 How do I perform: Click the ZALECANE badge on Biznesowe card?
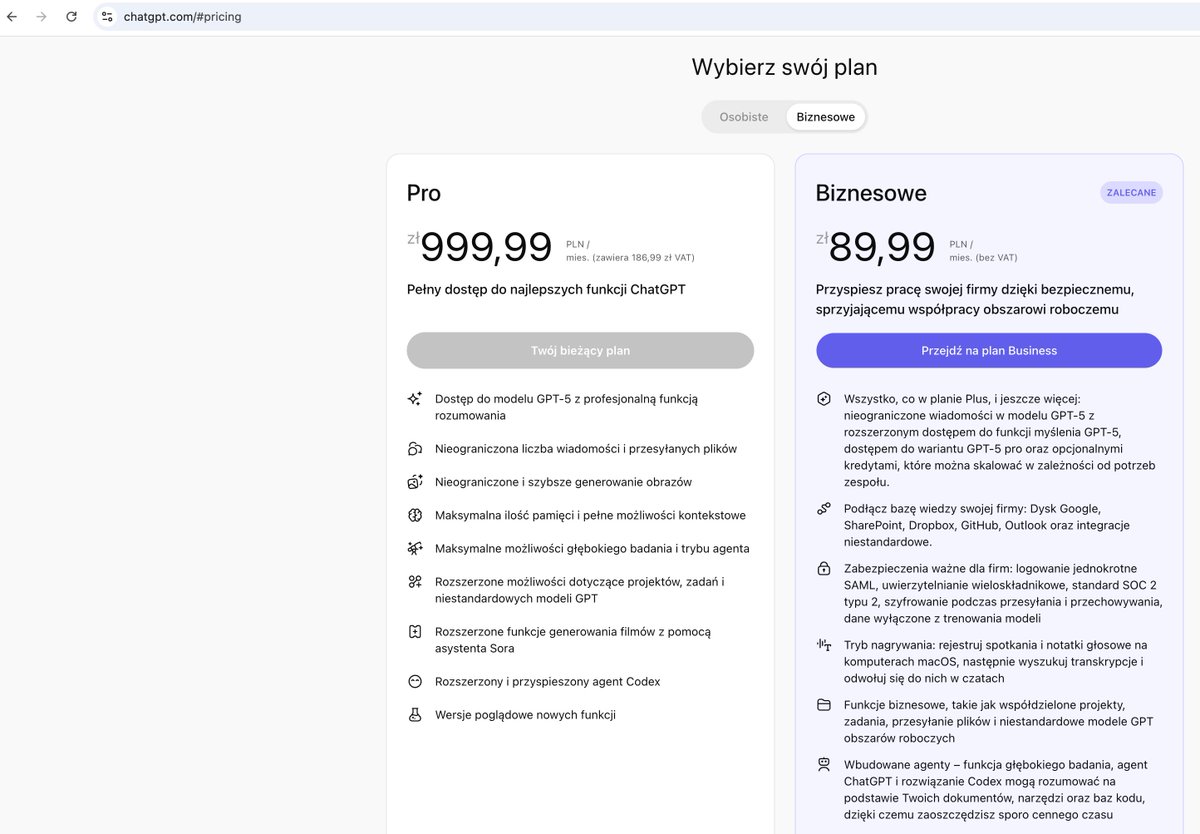[x=1131, y=192]
